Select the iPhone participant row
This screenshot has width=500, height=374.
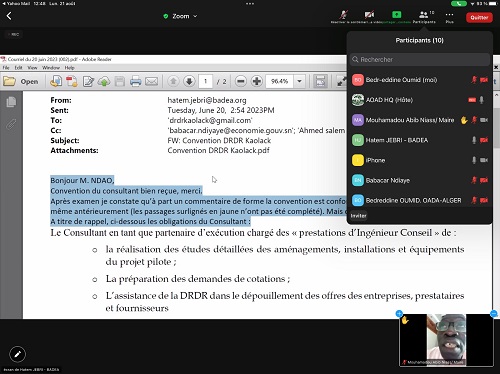tap(420, 160)
